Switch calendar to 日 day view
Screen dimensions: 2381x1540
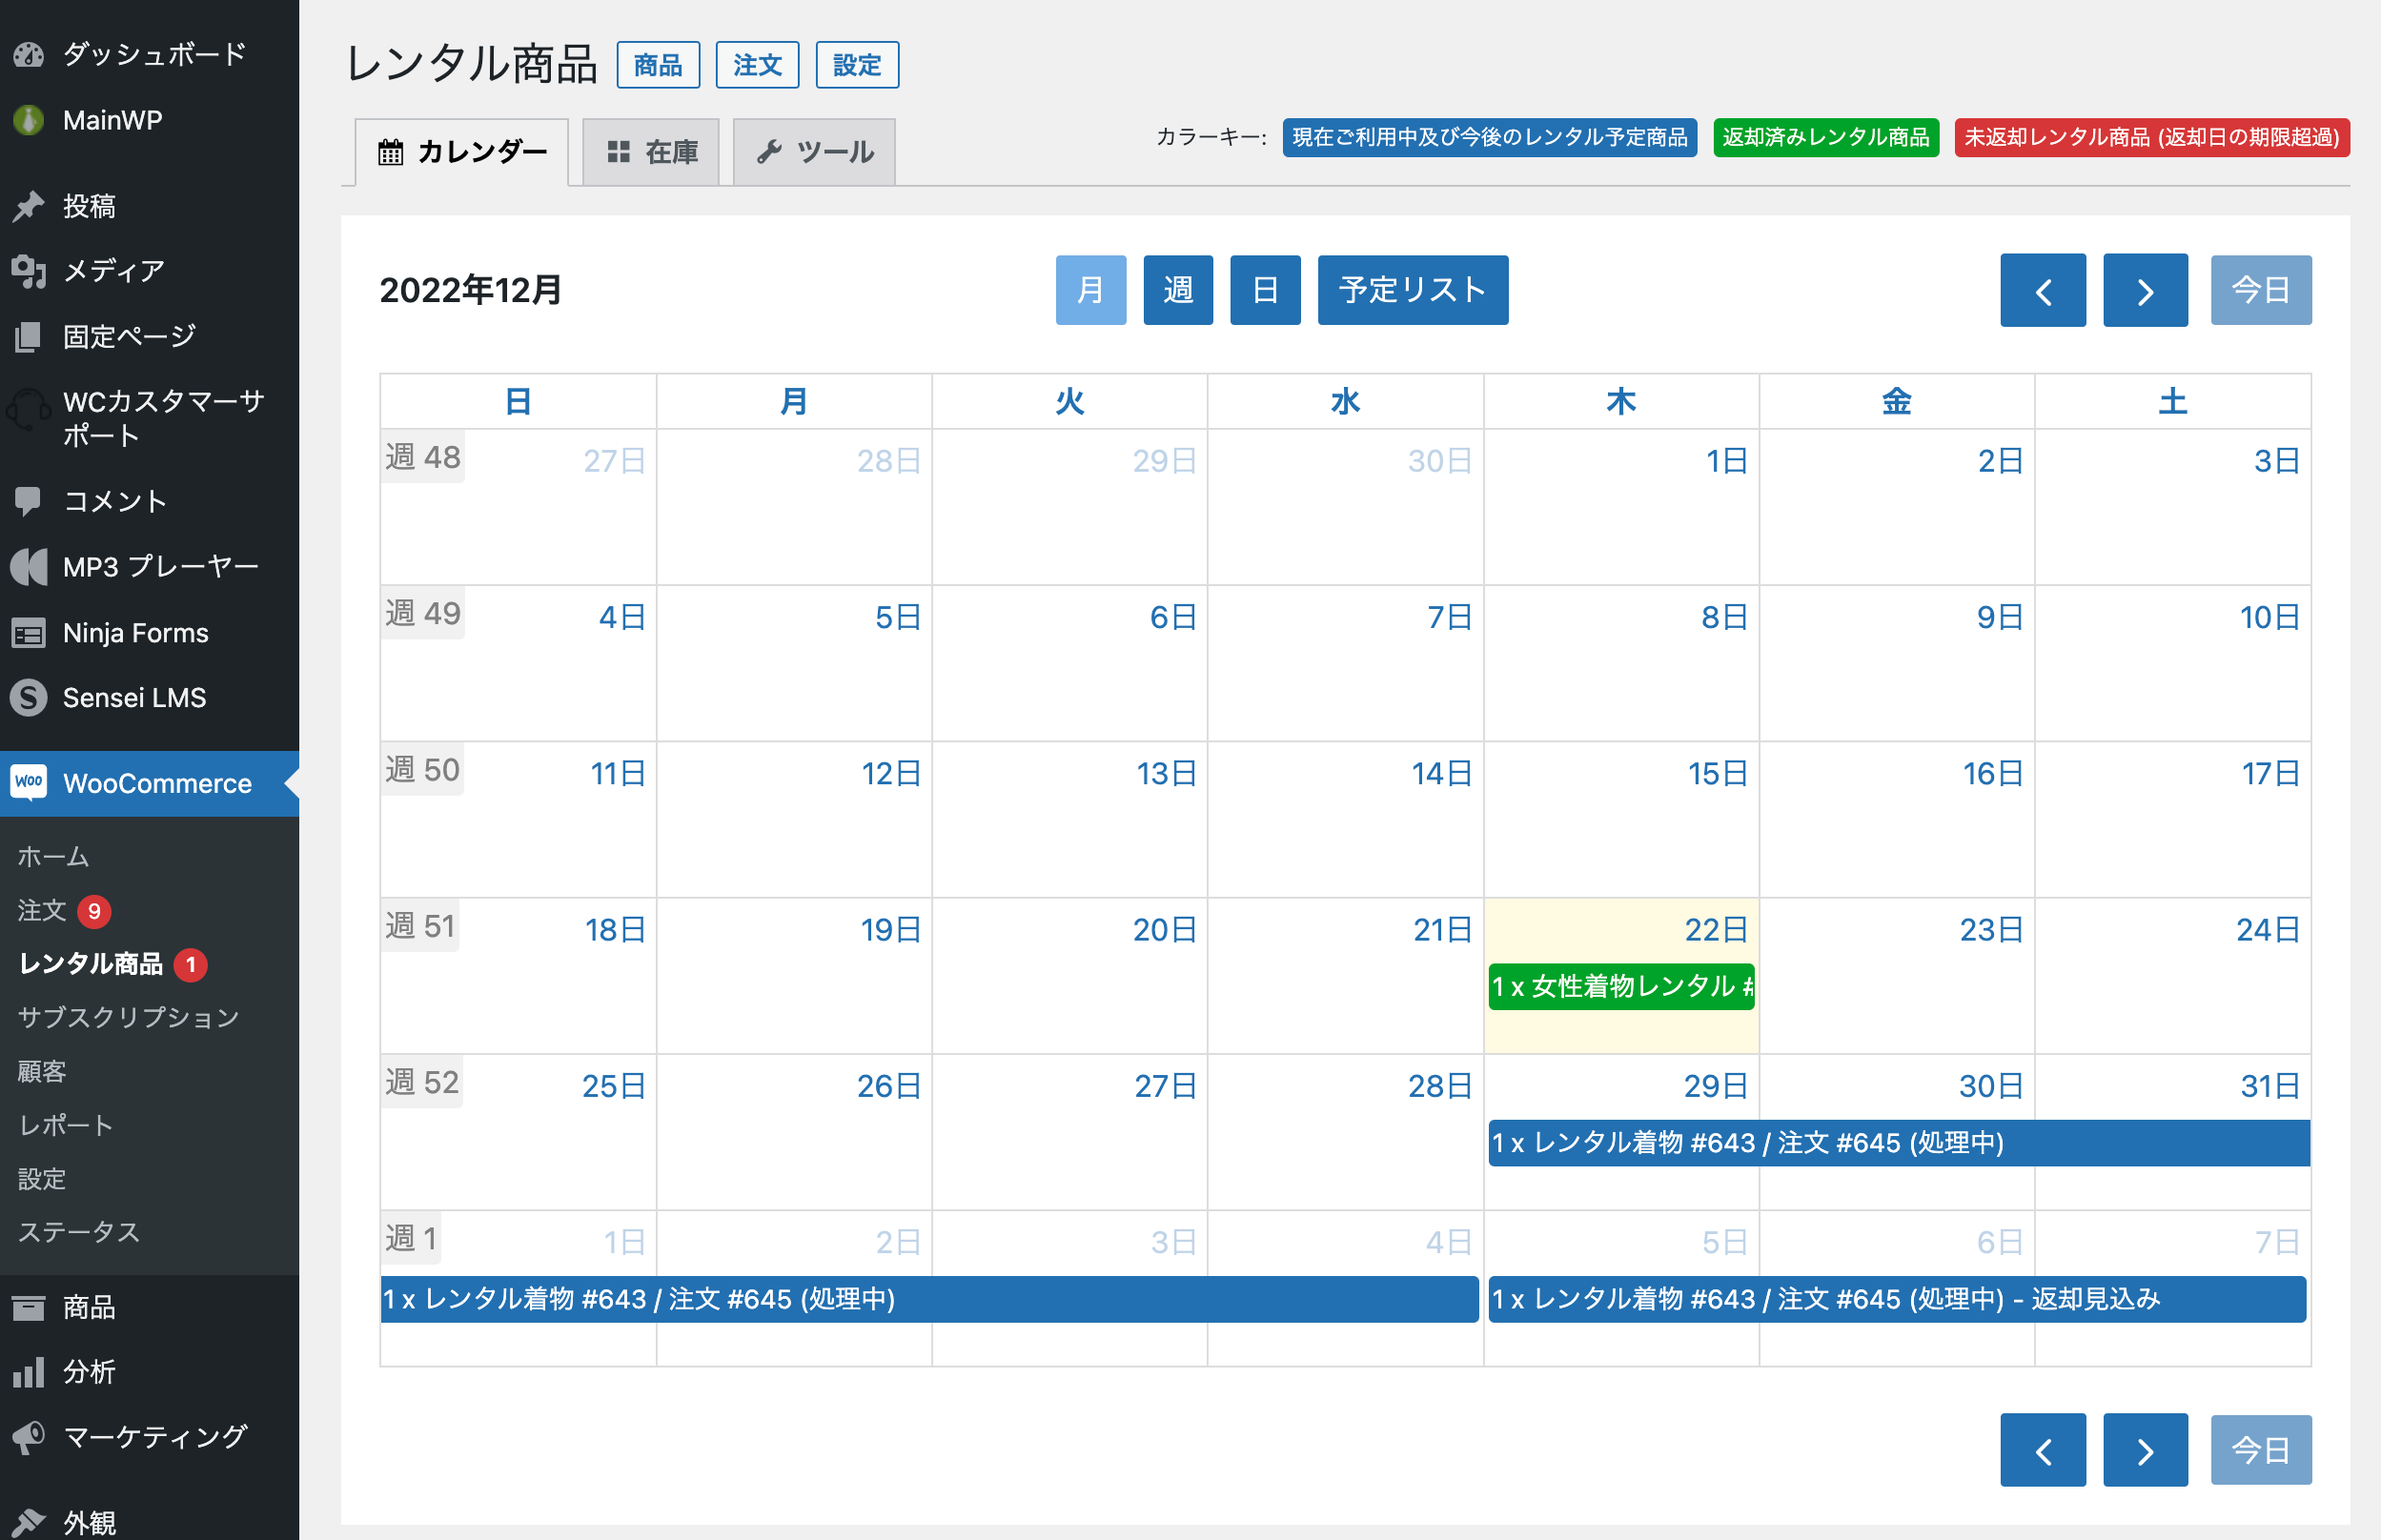[x=1265, y=290]
